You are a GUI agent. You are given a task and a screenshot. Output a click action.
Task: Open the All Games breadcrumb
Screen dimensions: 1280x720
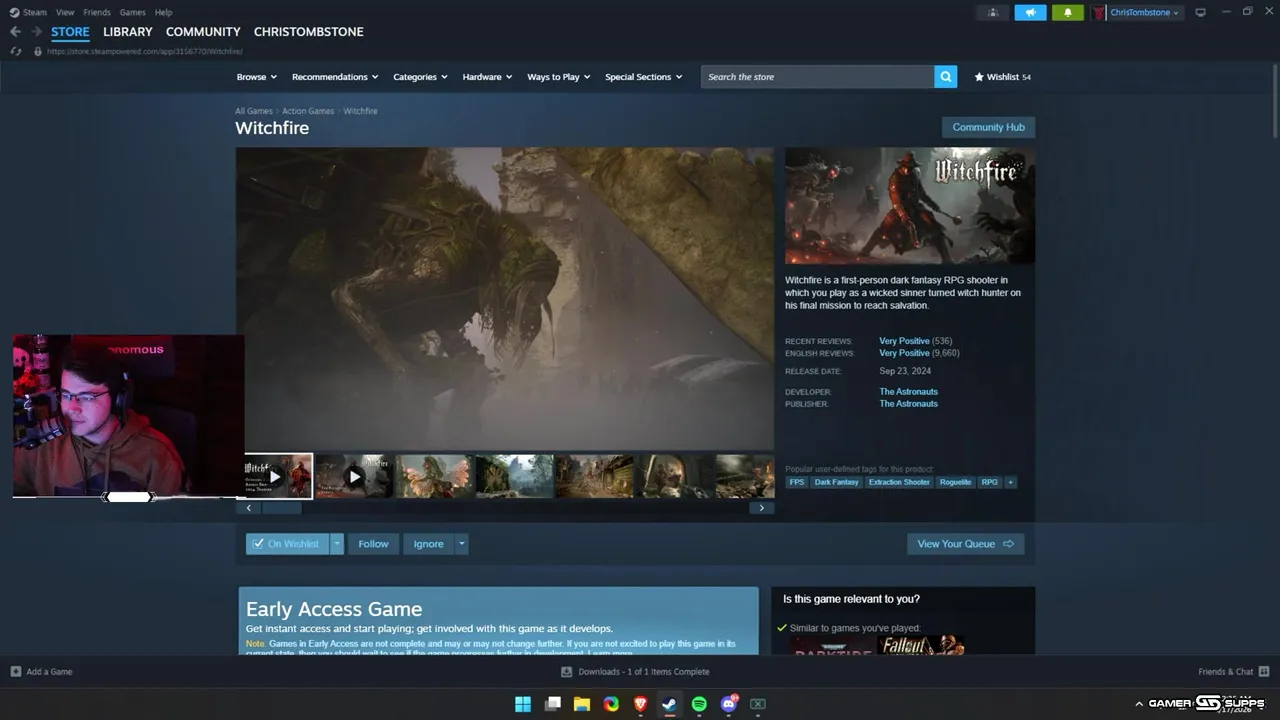coord(254,111)
